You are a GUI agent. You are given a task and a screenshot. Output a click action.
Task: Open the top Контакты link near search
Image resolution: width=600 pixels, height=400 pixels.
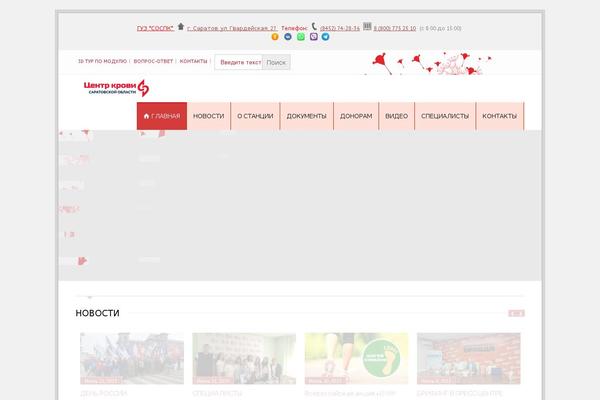coord(193,61)
